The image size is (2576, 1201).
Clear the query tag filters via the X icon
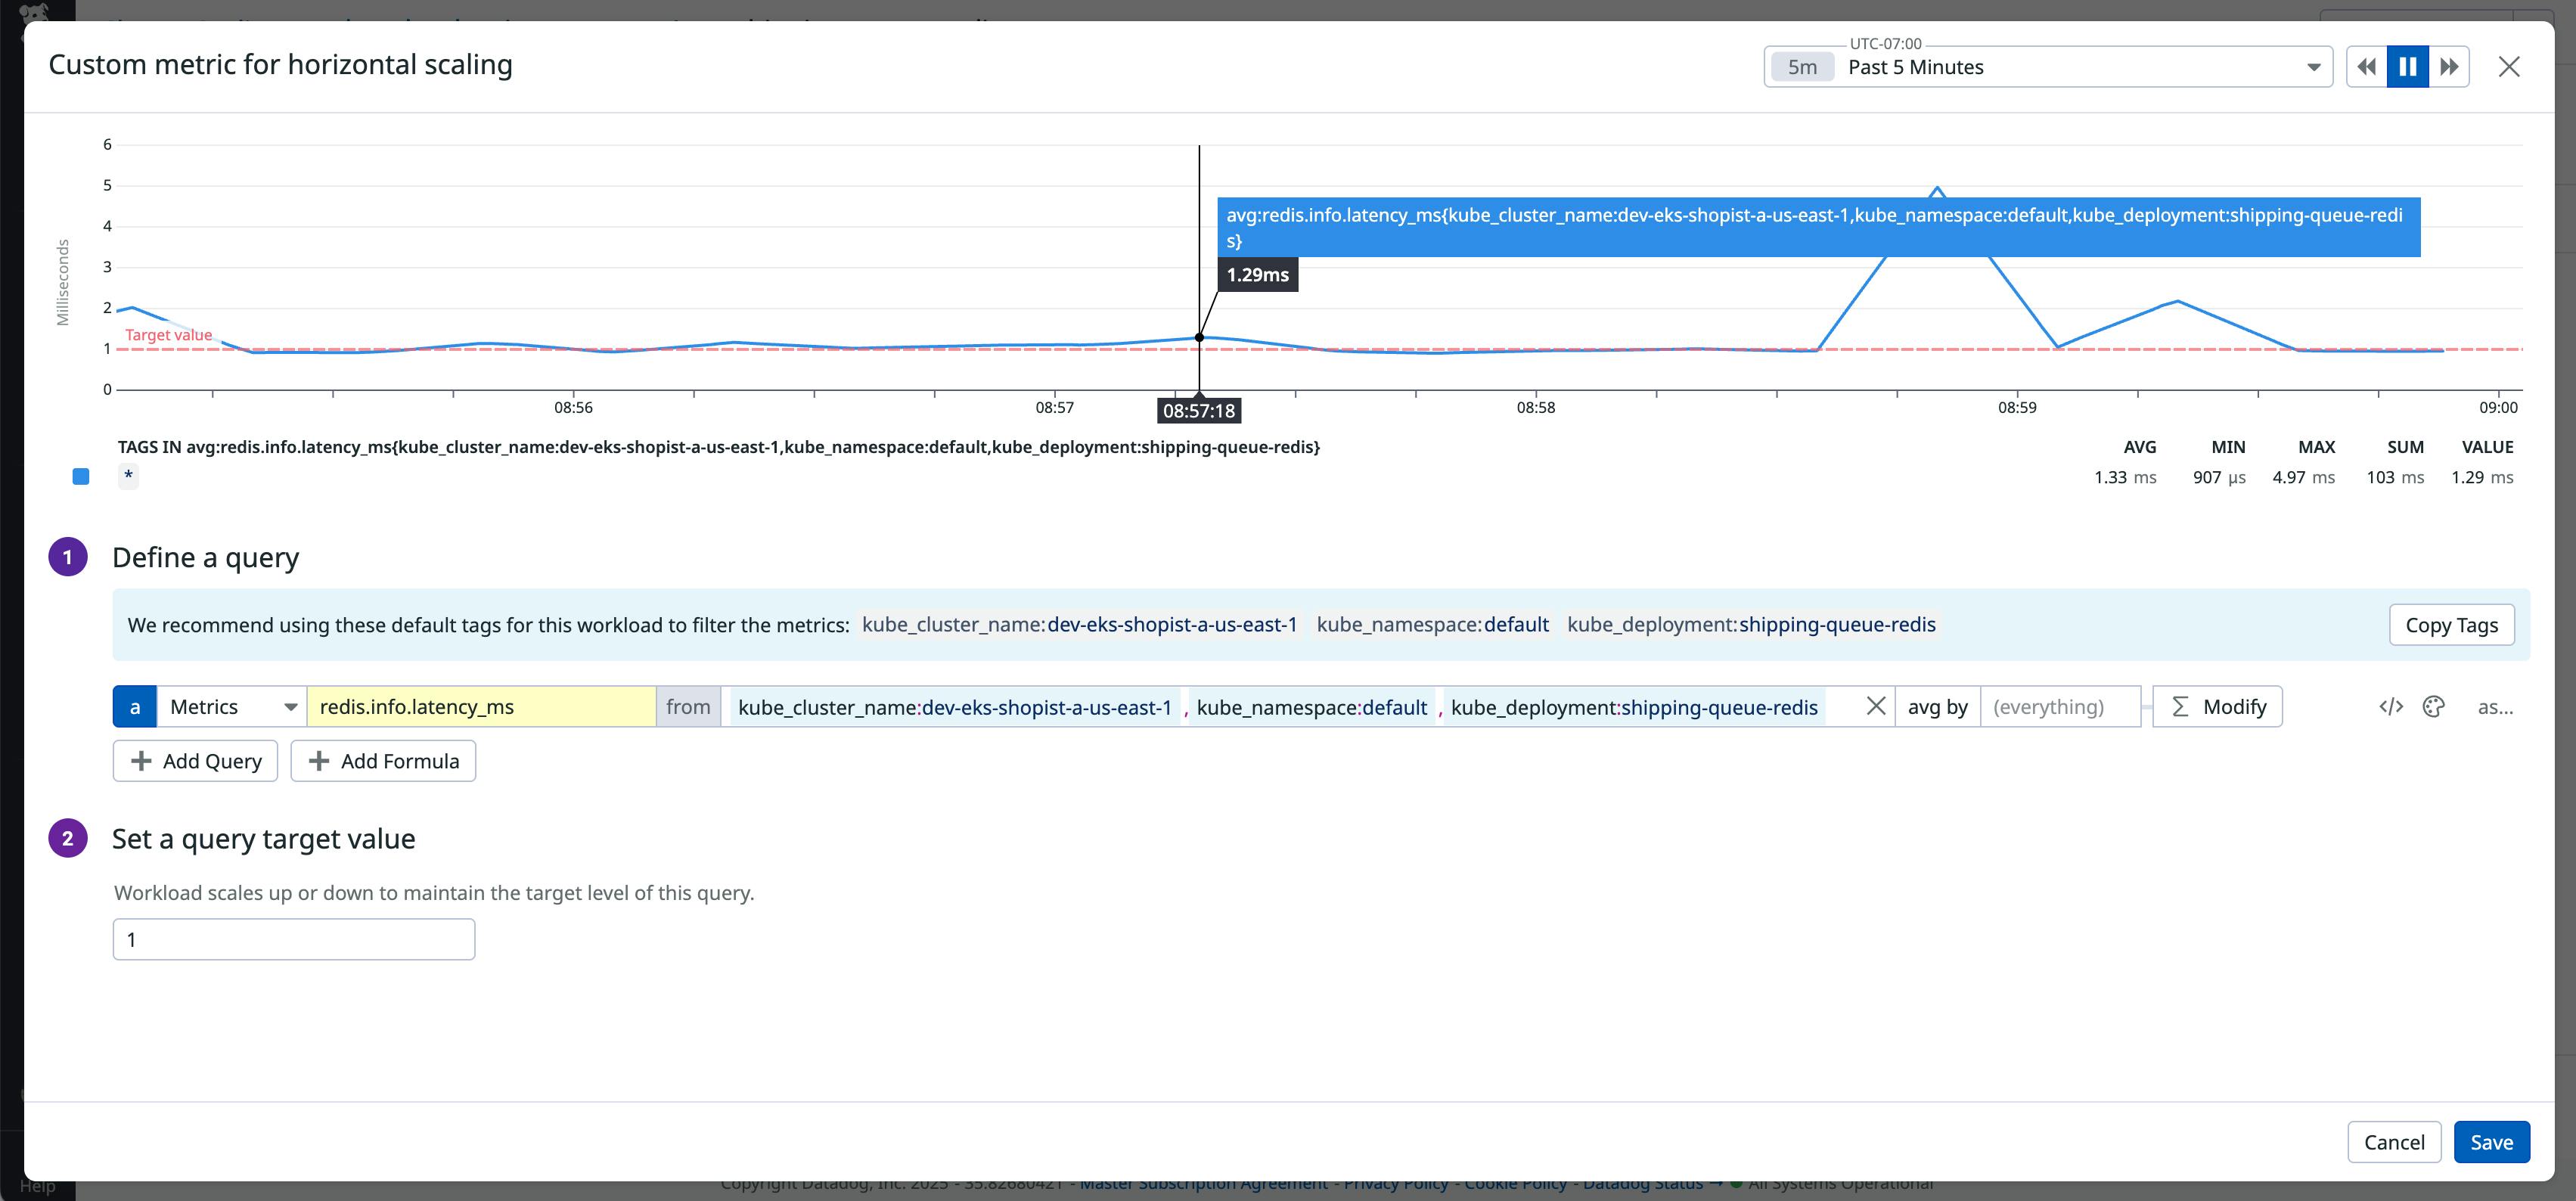click(1876, 705)
